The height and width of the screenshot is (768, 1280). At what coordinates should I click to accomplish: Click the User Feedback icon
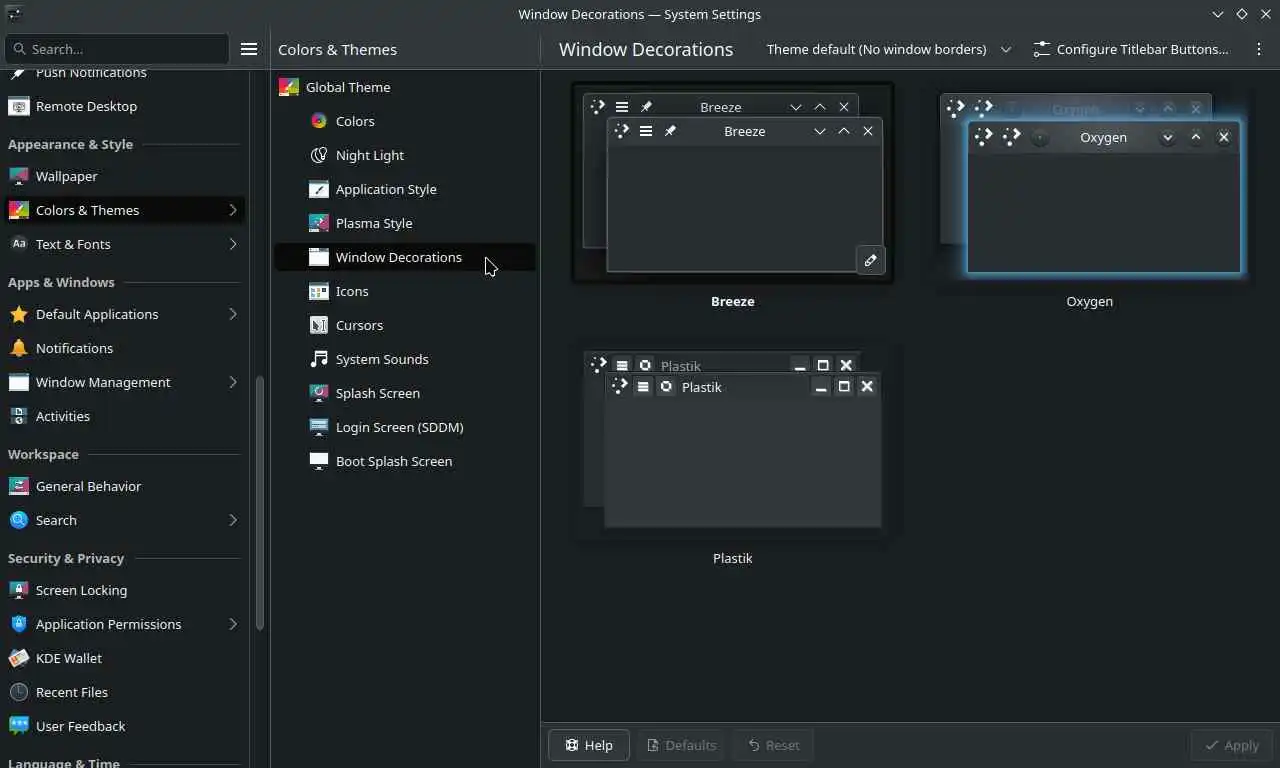pos(18,726)
